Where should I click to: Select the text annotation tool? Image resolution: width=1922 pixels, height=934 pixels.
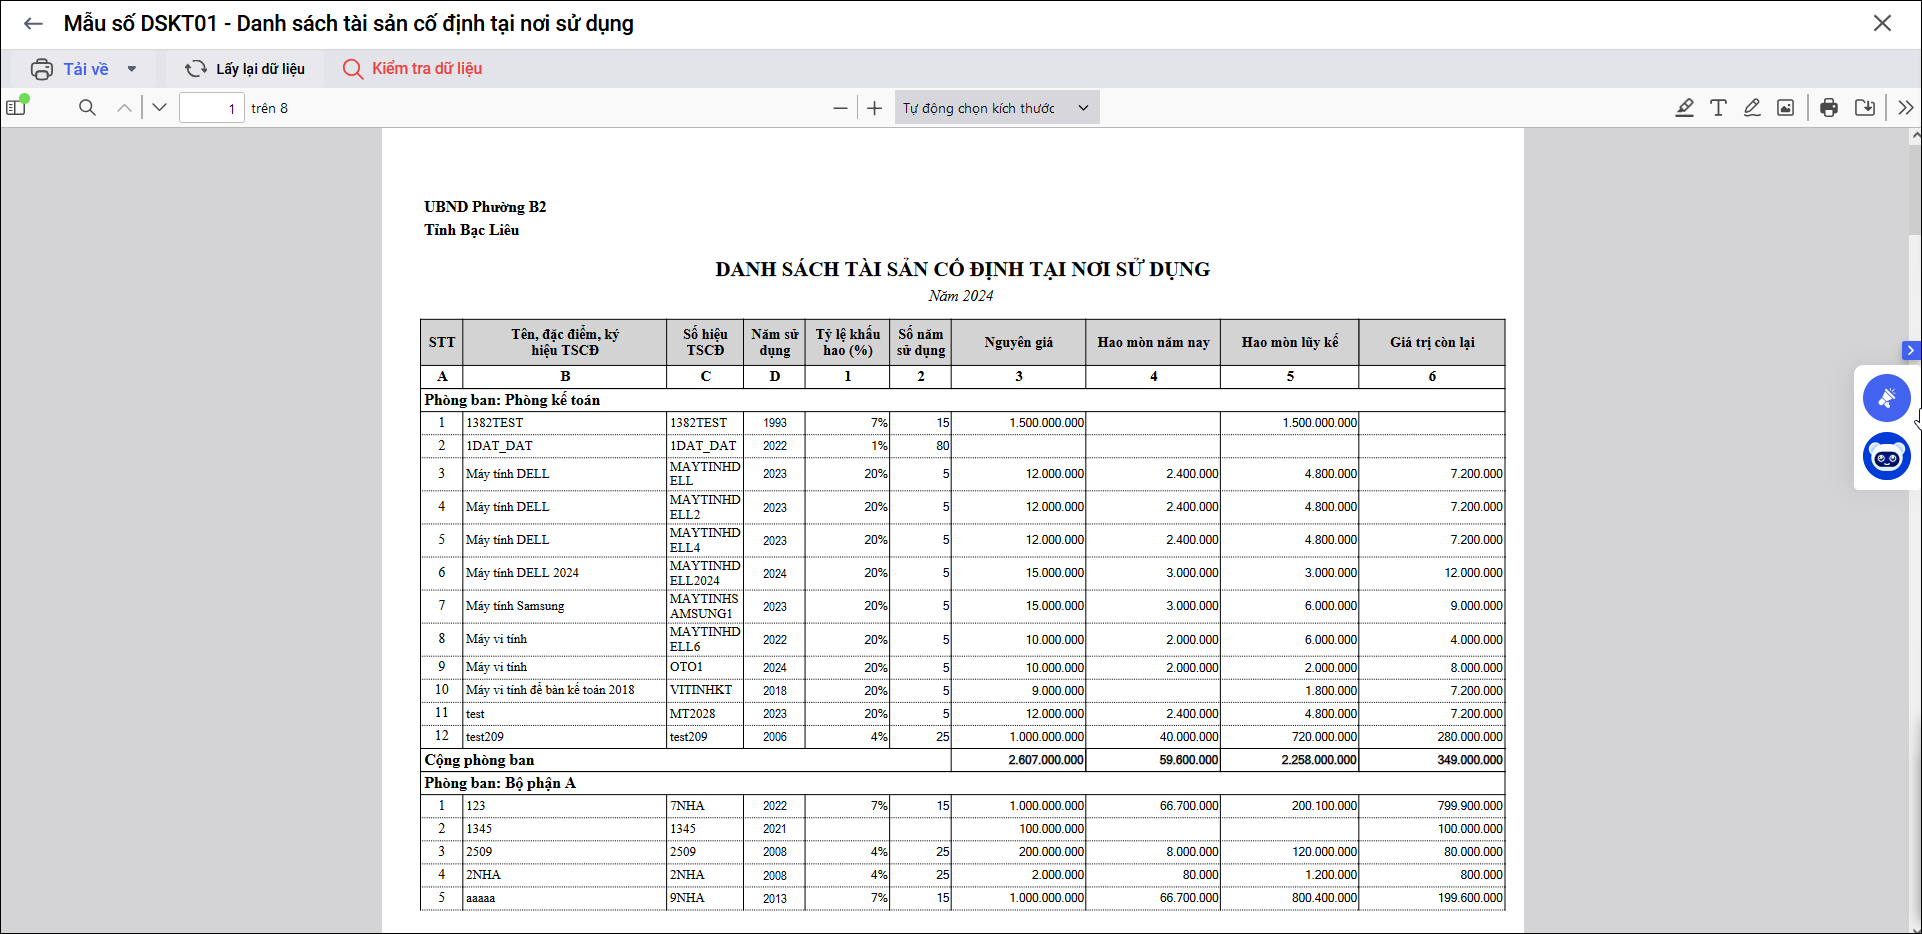point(1718,108)
